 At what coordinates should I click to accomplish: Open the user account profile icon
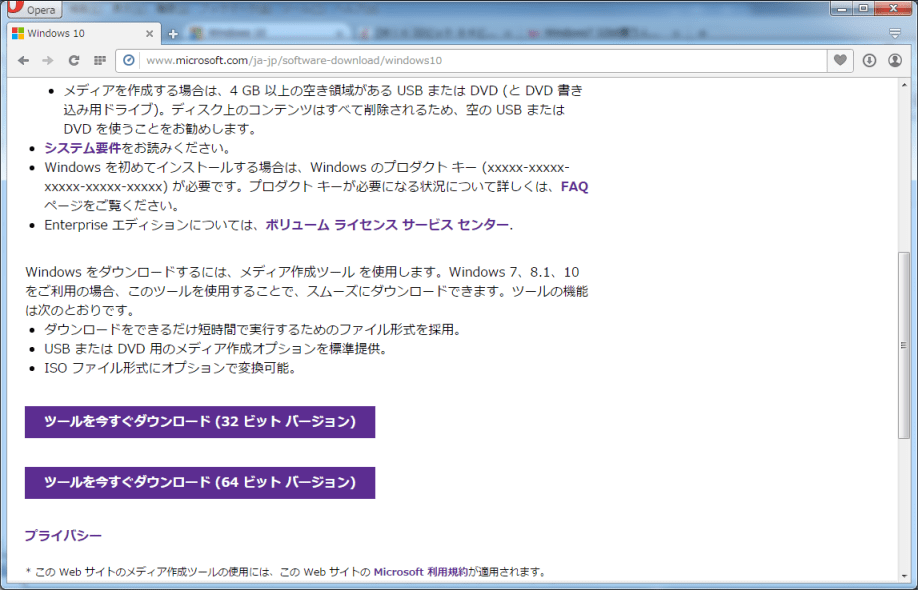tap(895, 61)
